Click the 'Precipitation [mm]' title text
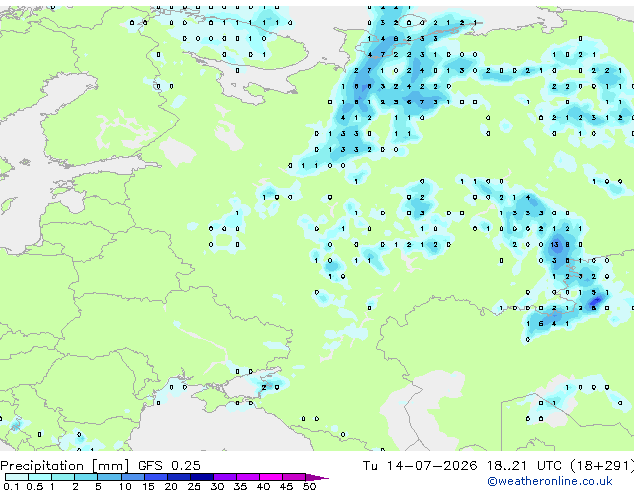The height and width of the screenshot is (490, 634). click(65, 466)
